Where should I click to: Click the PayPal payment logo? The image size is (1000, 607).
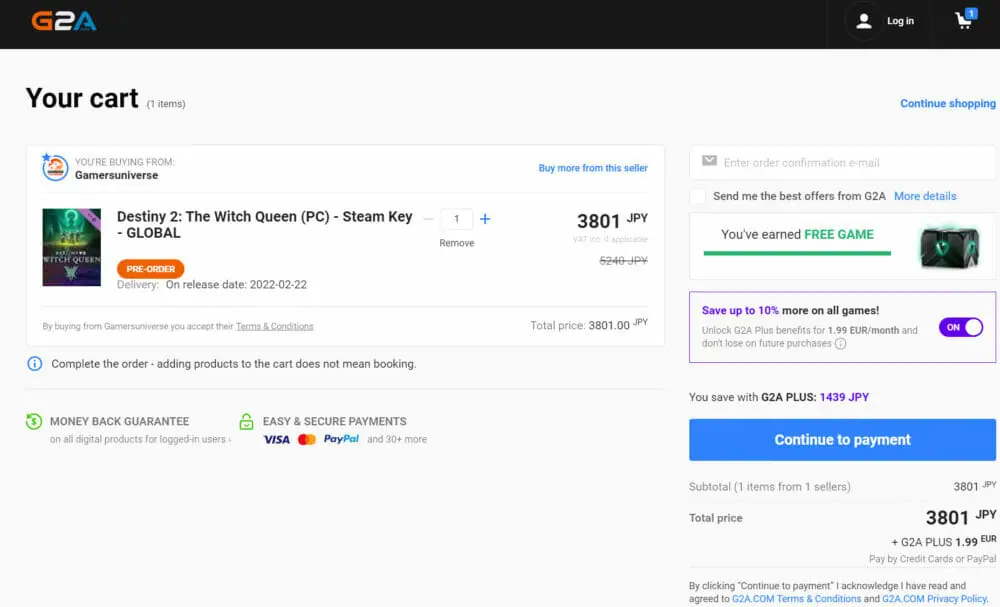point(341,439)
